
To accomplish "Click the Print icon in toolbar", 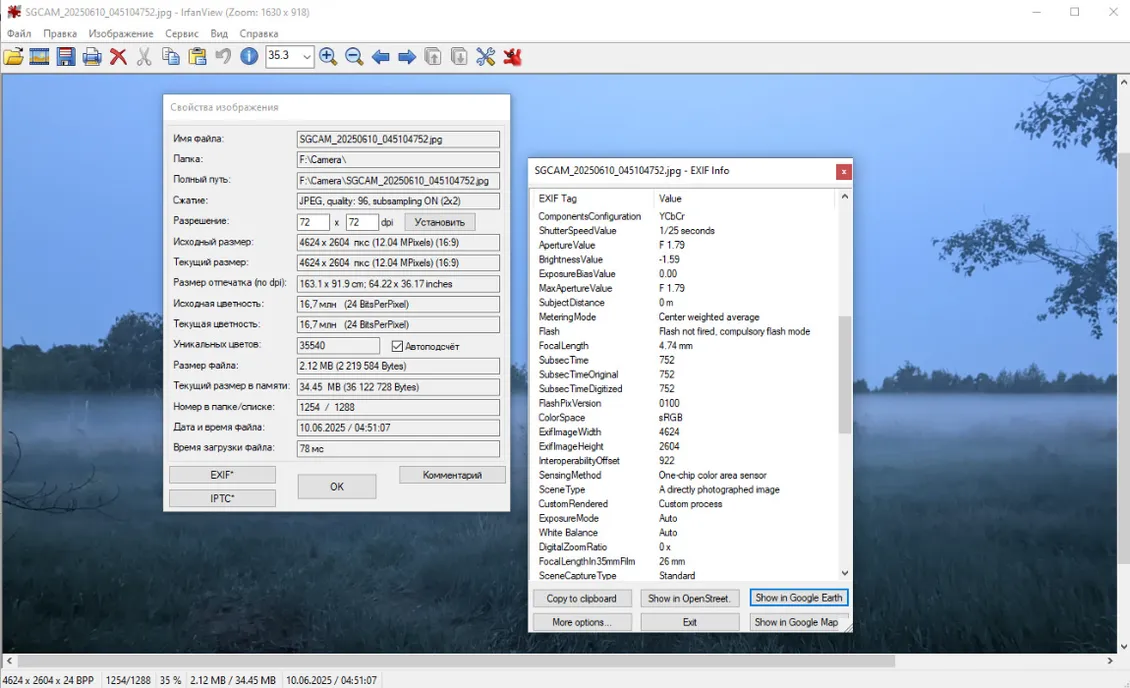I will coord(92,57).
